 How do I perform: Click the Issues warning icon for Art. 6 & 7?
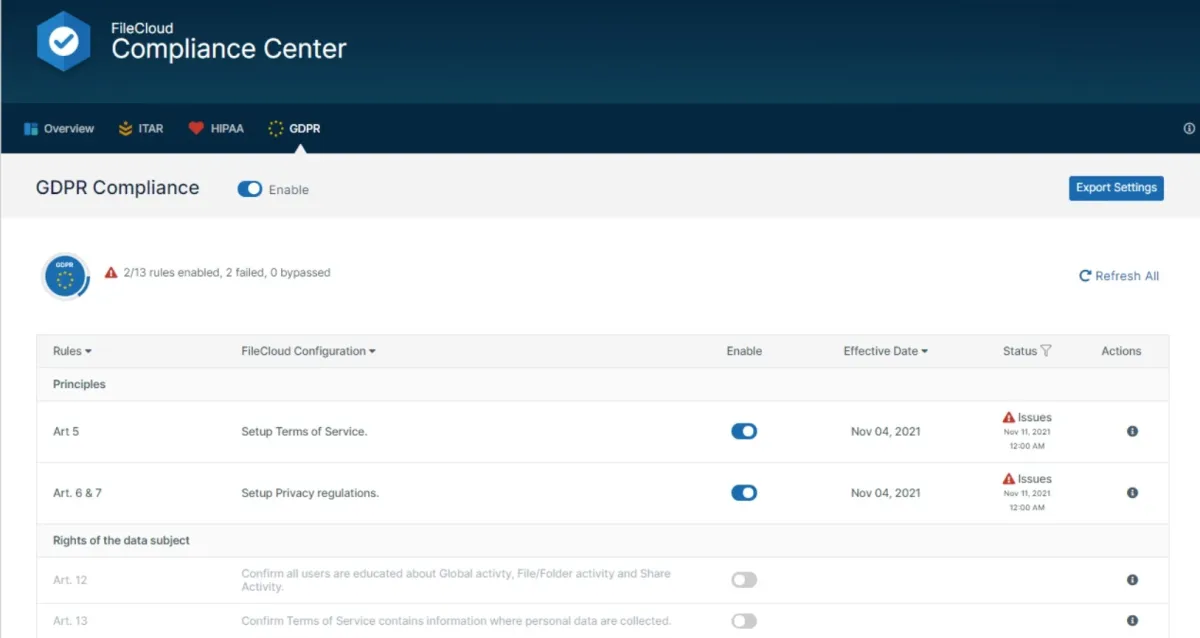pyautogui.click(x=1009, y=479)
